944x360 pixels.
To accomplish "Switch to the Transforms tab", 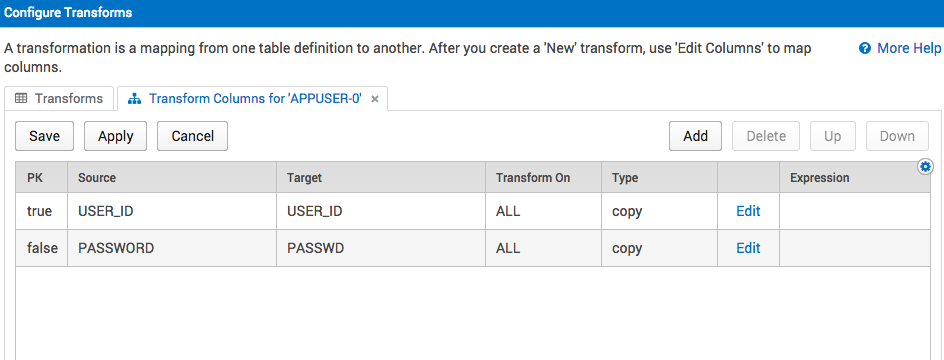I will pos(59,98).
